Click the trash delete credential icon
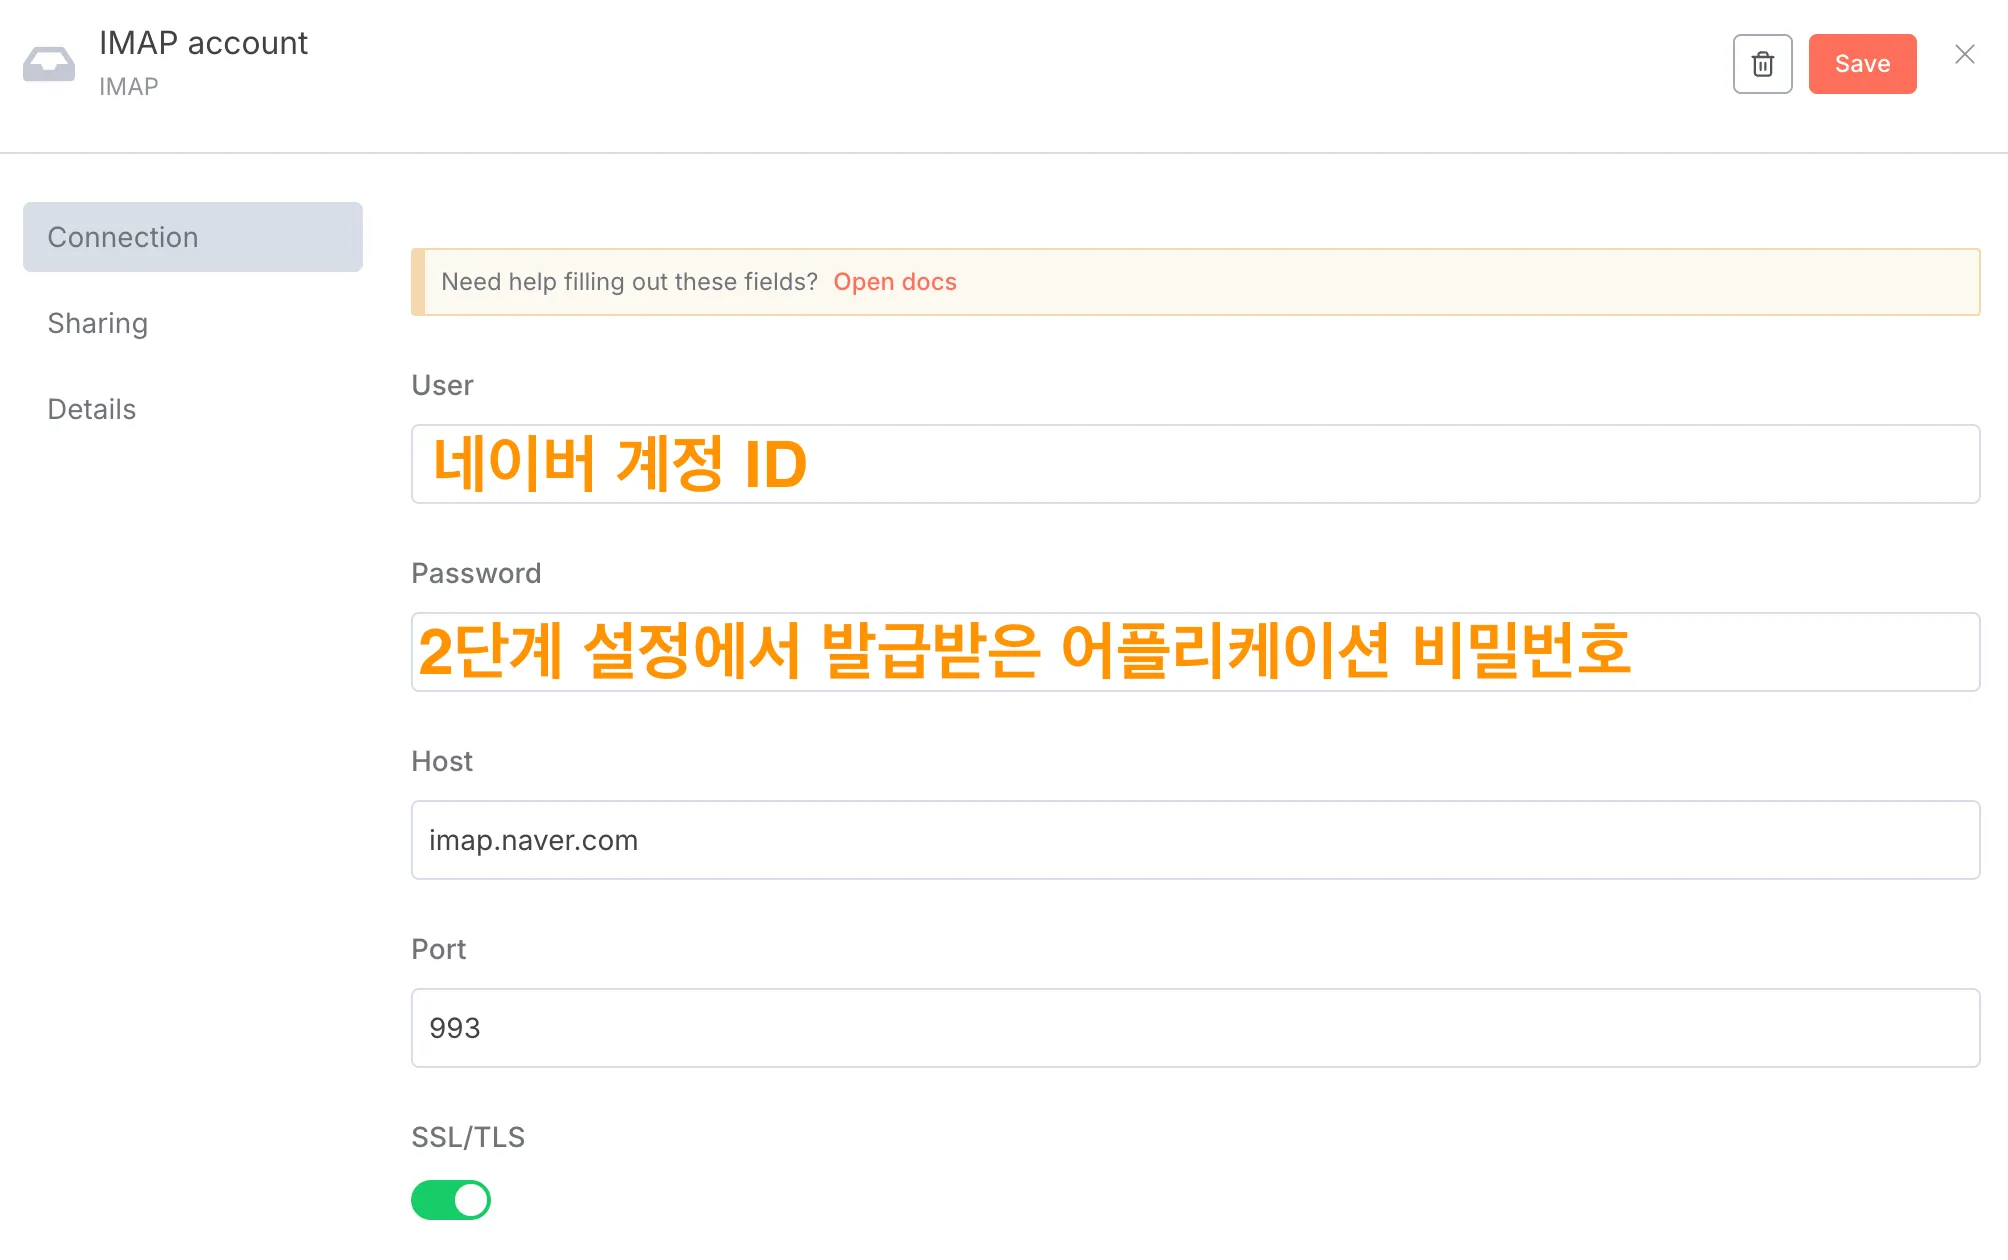2008x1260 pixels. coord(1762,64)
